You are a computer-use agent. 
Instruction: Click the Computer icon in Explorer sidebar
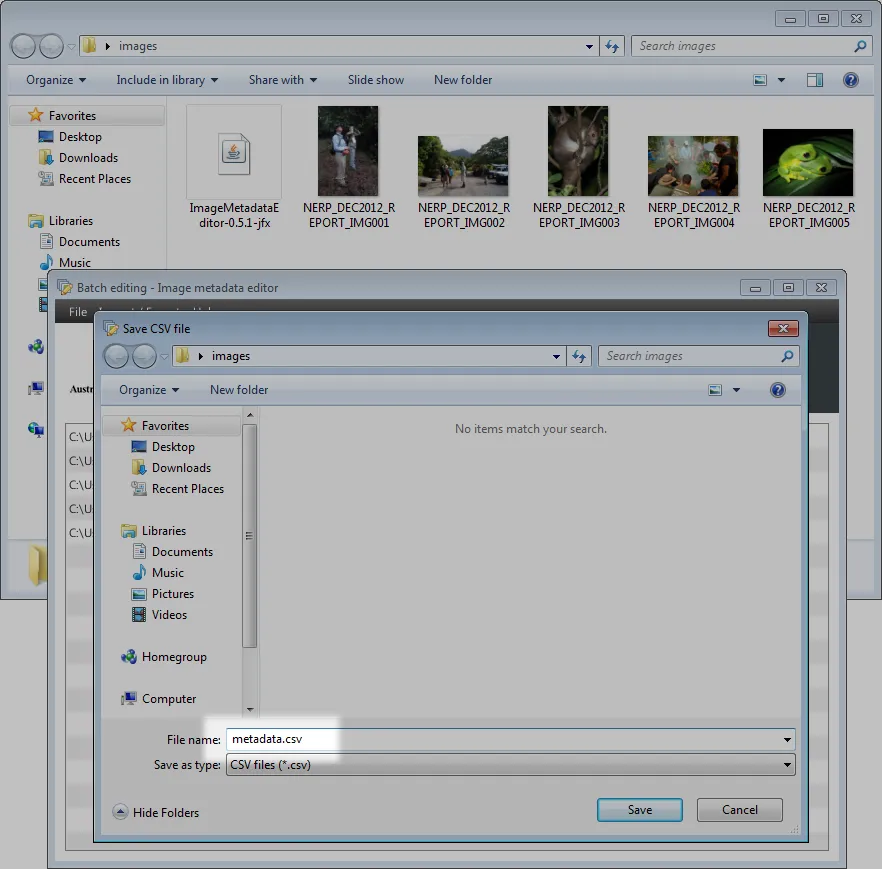click(36, 388)
